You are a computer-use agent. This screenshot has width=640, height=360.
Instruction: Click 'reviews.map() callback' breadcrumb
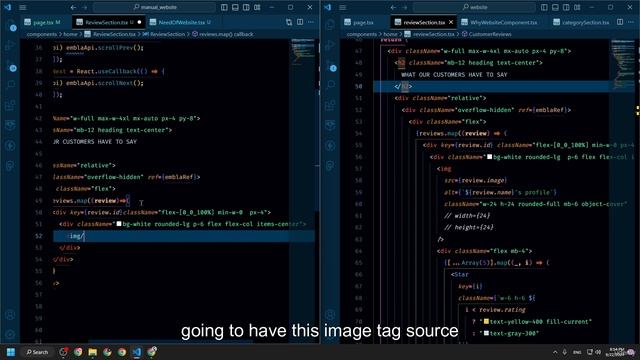pos(223,34)
